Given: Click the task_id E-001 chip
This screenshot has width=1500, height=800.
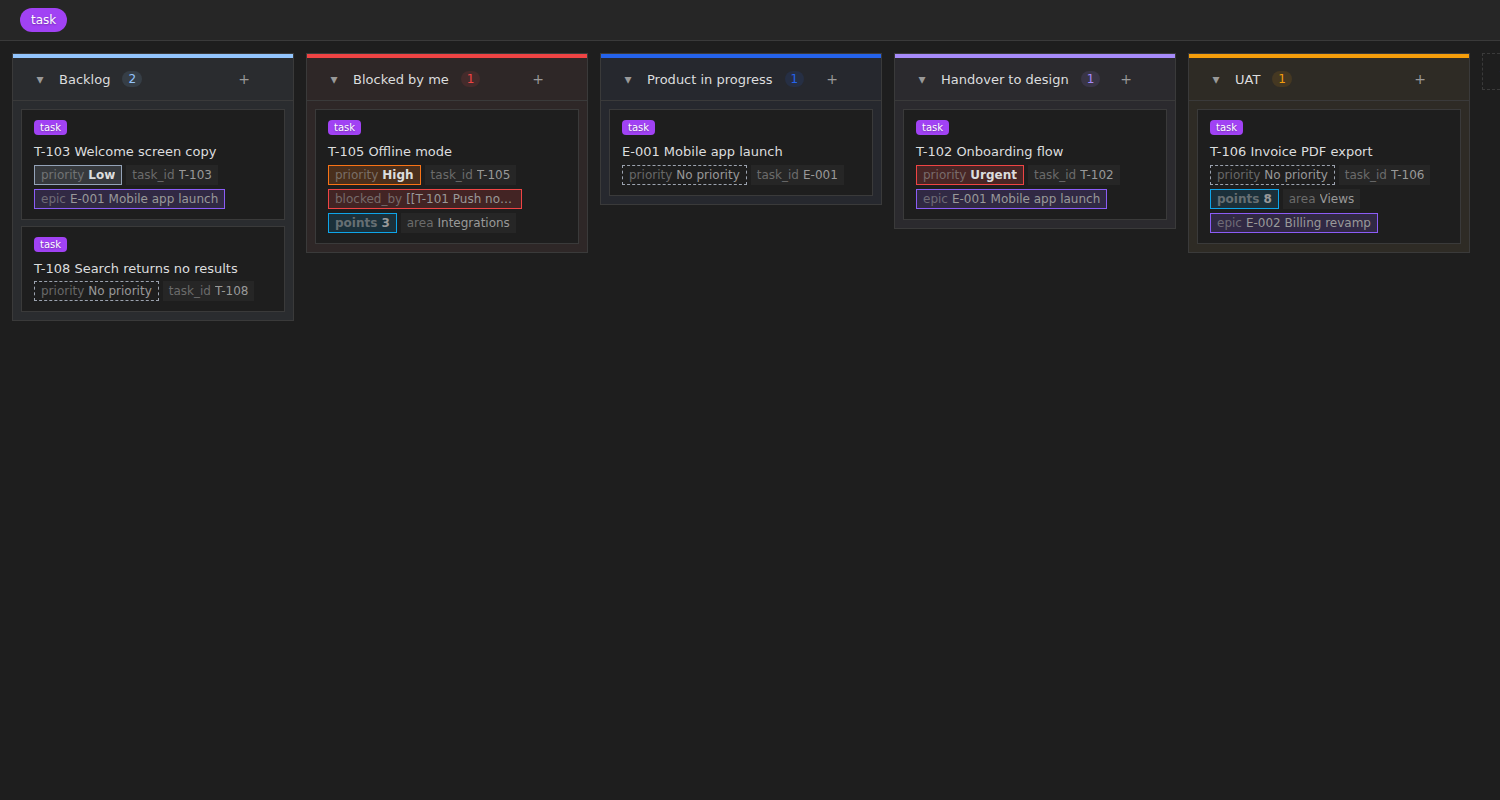Looking at the screenshot, I should tap(797, 175).
